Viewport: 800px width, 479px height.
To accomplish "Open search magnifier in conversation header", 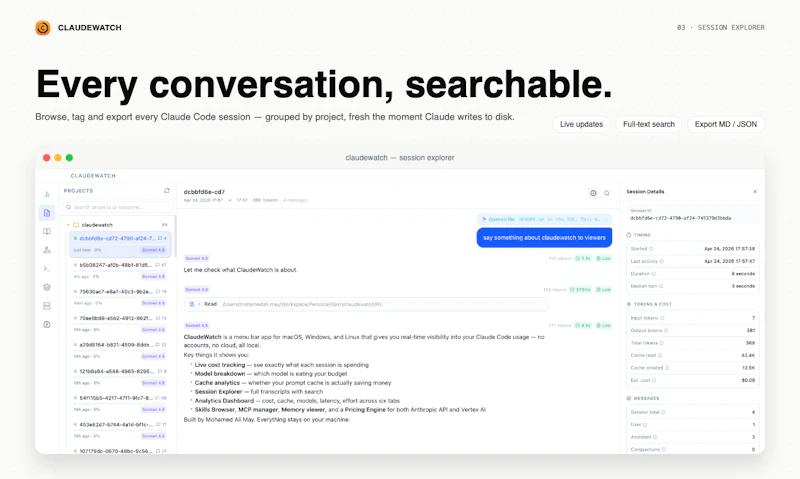I will [607, 193].
